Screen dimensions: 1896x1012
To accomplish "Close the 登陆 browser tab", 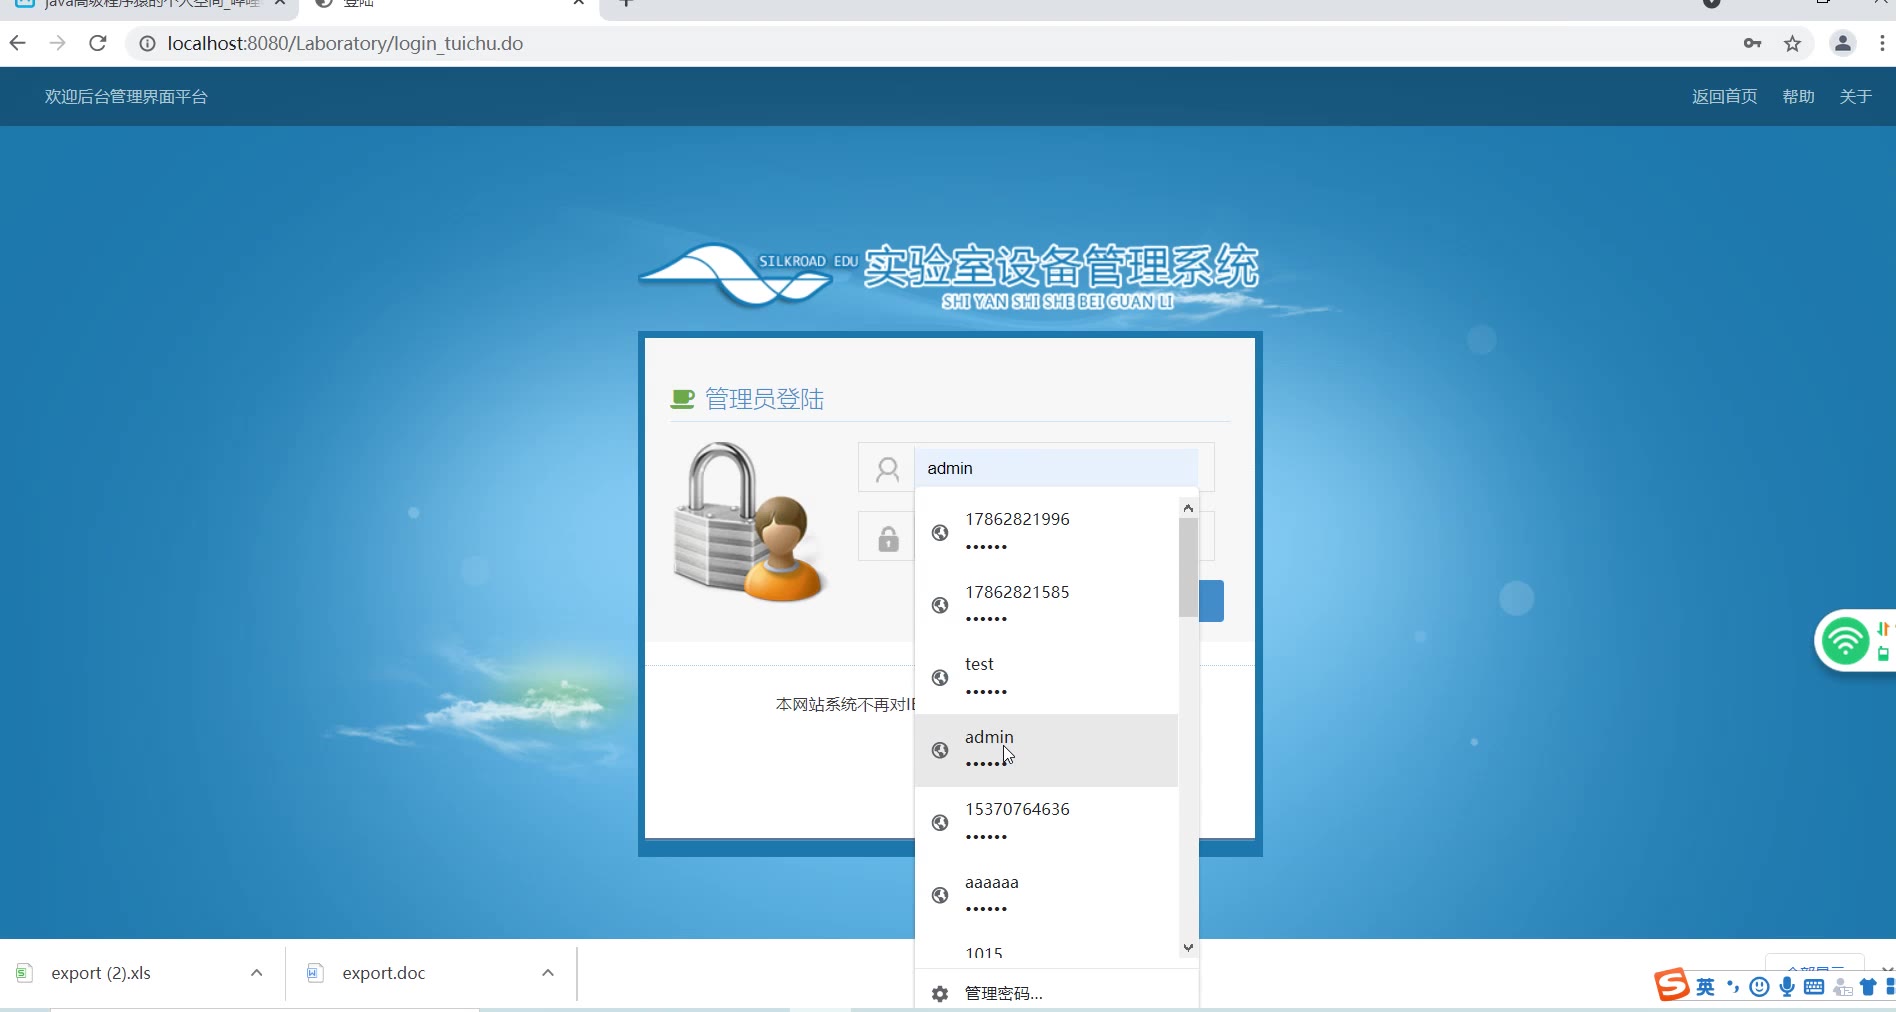I will [578, 4].
